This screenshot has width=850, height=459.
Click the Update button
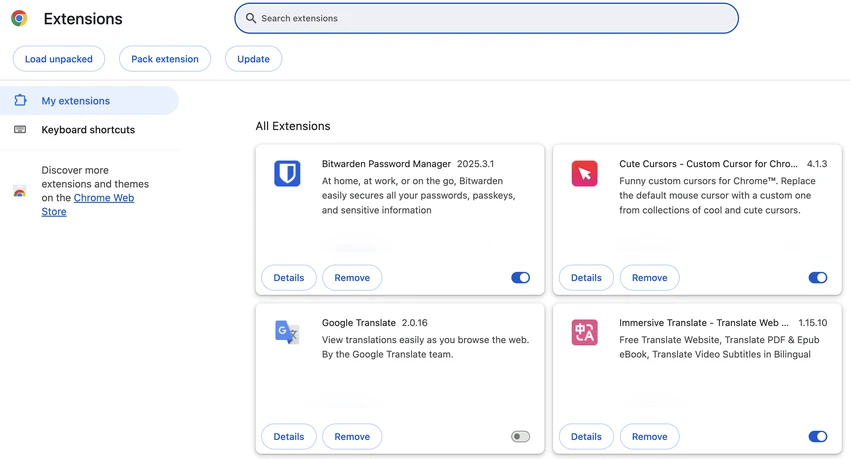(253, 59)
